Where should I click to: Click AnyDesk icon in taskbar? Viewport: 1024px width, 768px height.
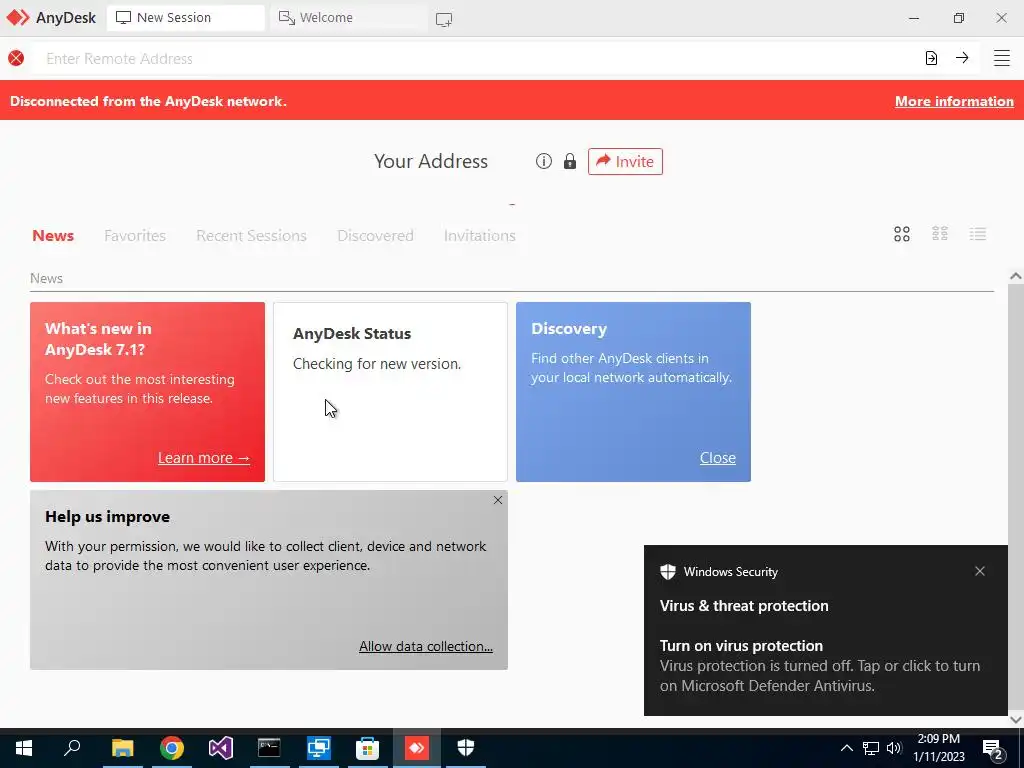point(417,748)
